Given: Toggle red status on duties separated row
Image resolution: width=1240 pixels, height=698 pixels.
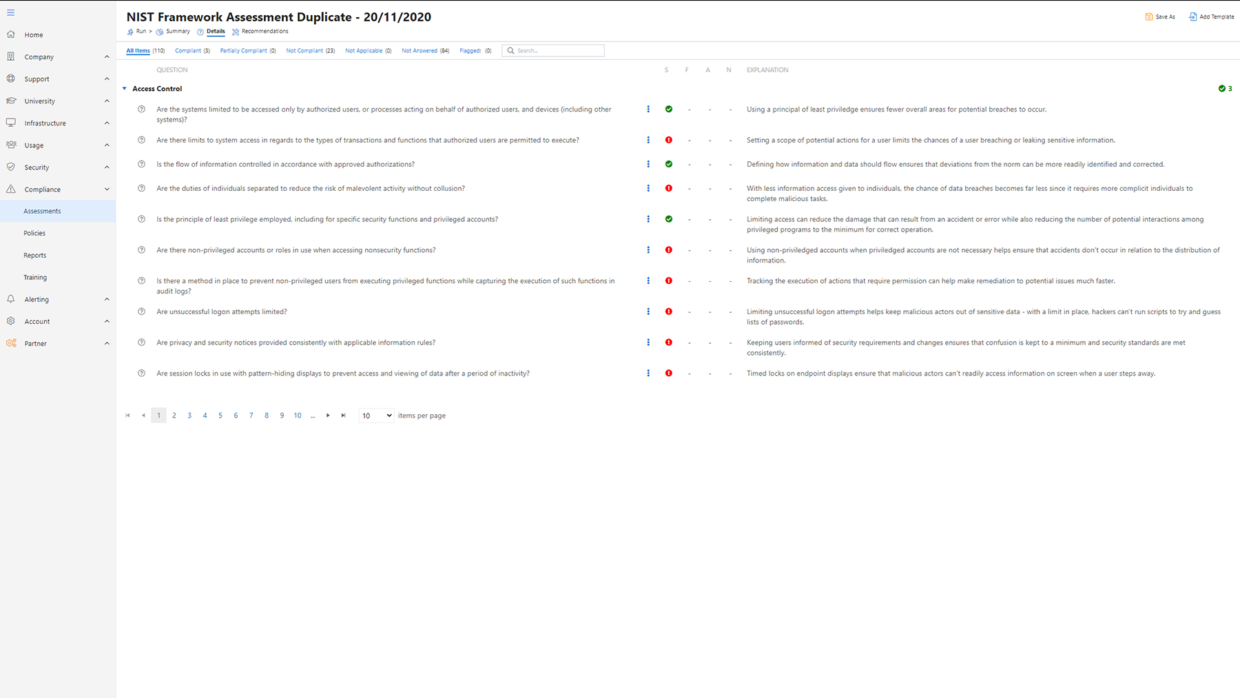Looking at the screenshot, I should click(x=669, y=188).
